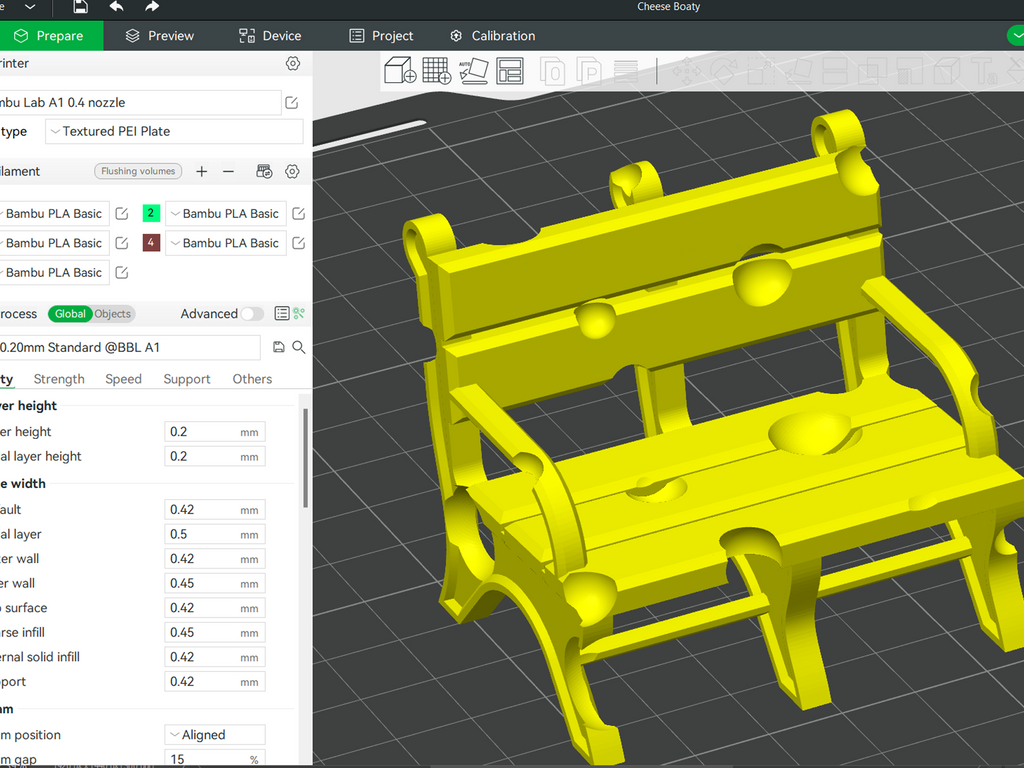Add a filament with plus icon
Image resolution: width=1024 pixels, height=768 pixels.
coord(202,171)
